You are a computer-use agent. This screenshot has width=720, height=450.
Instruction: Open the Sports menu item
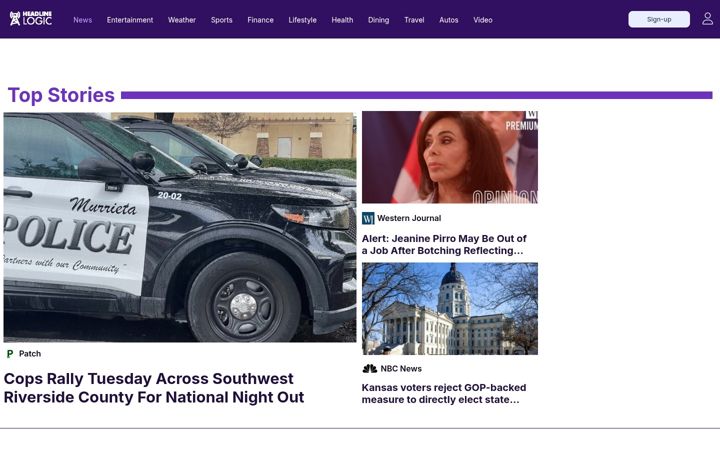[221, 20]
